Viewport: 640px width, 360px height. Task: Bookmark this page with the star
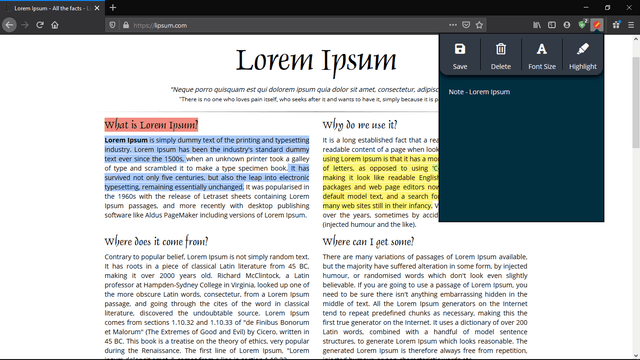pyautogui.click(x=479, y=25)
